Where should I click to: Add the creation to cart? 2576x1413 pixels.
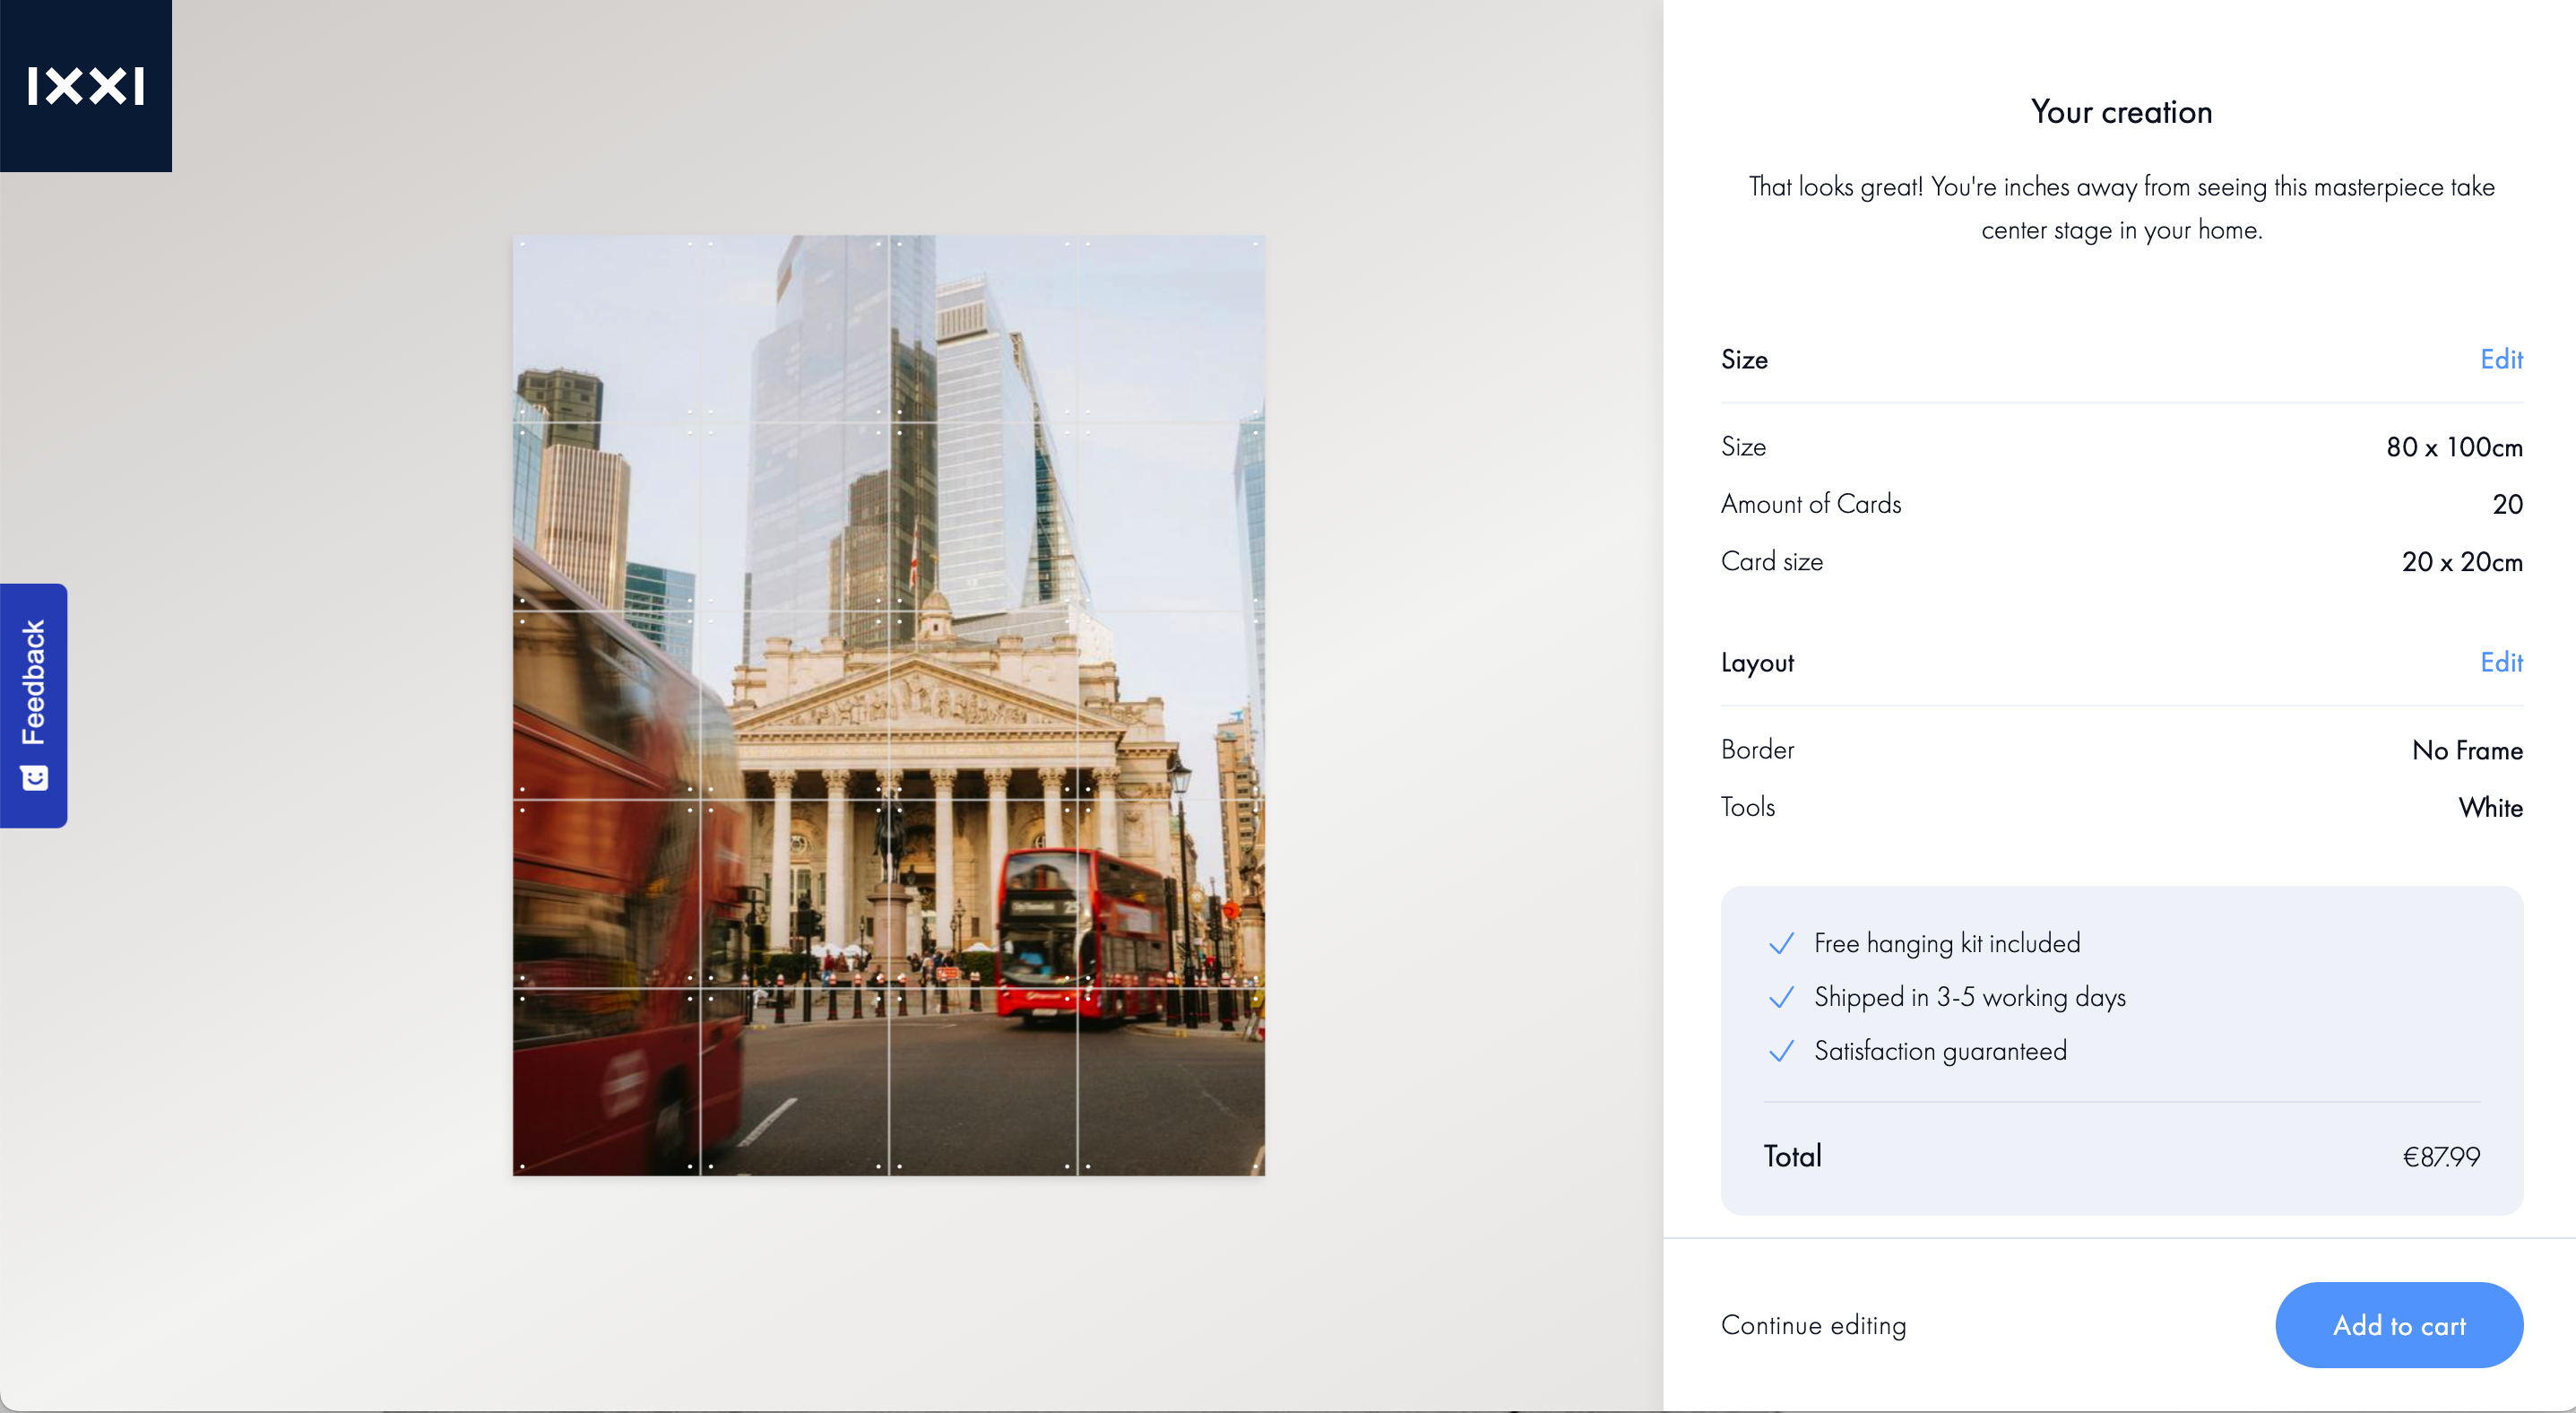point(2399,1325)
